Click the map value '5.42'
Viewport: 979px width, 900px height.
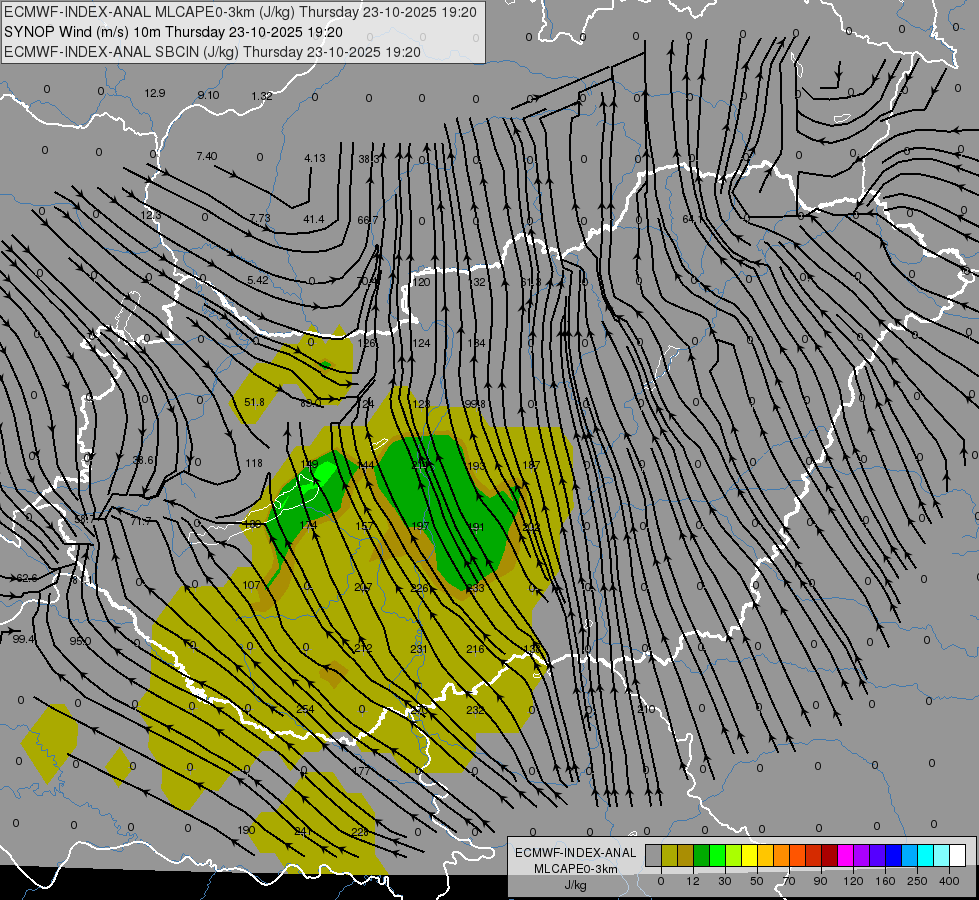pyautogui.click(x=258, y=280)
